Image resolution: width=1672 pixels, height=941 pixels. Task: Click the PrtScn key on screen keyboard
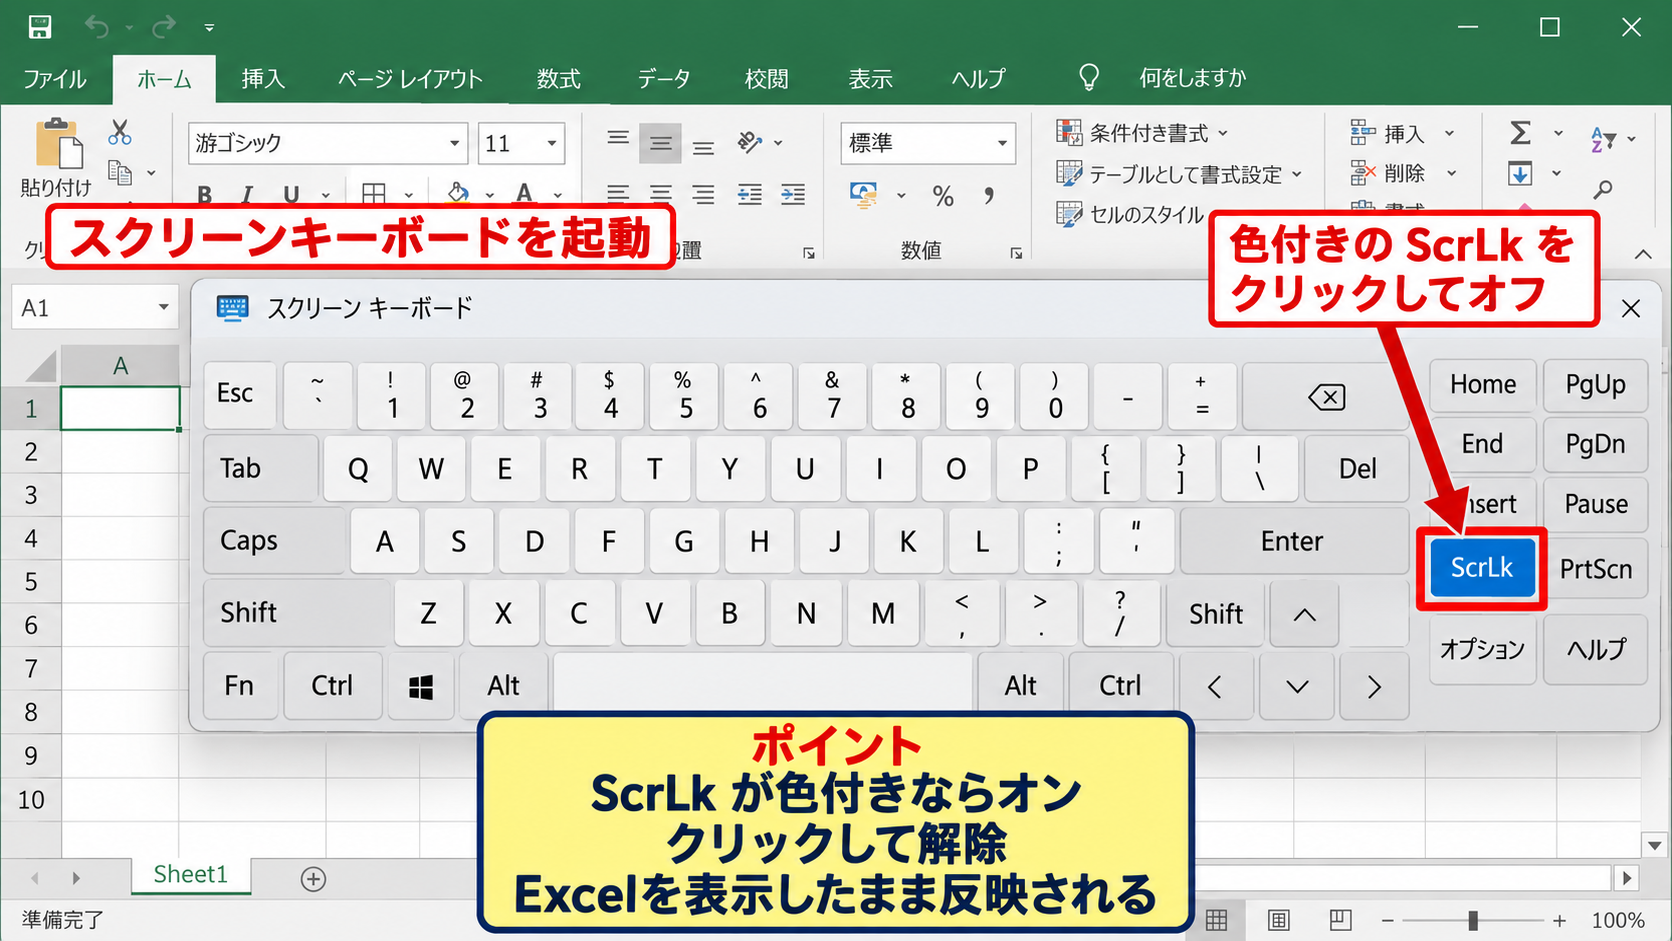[x=1596, y=569]
